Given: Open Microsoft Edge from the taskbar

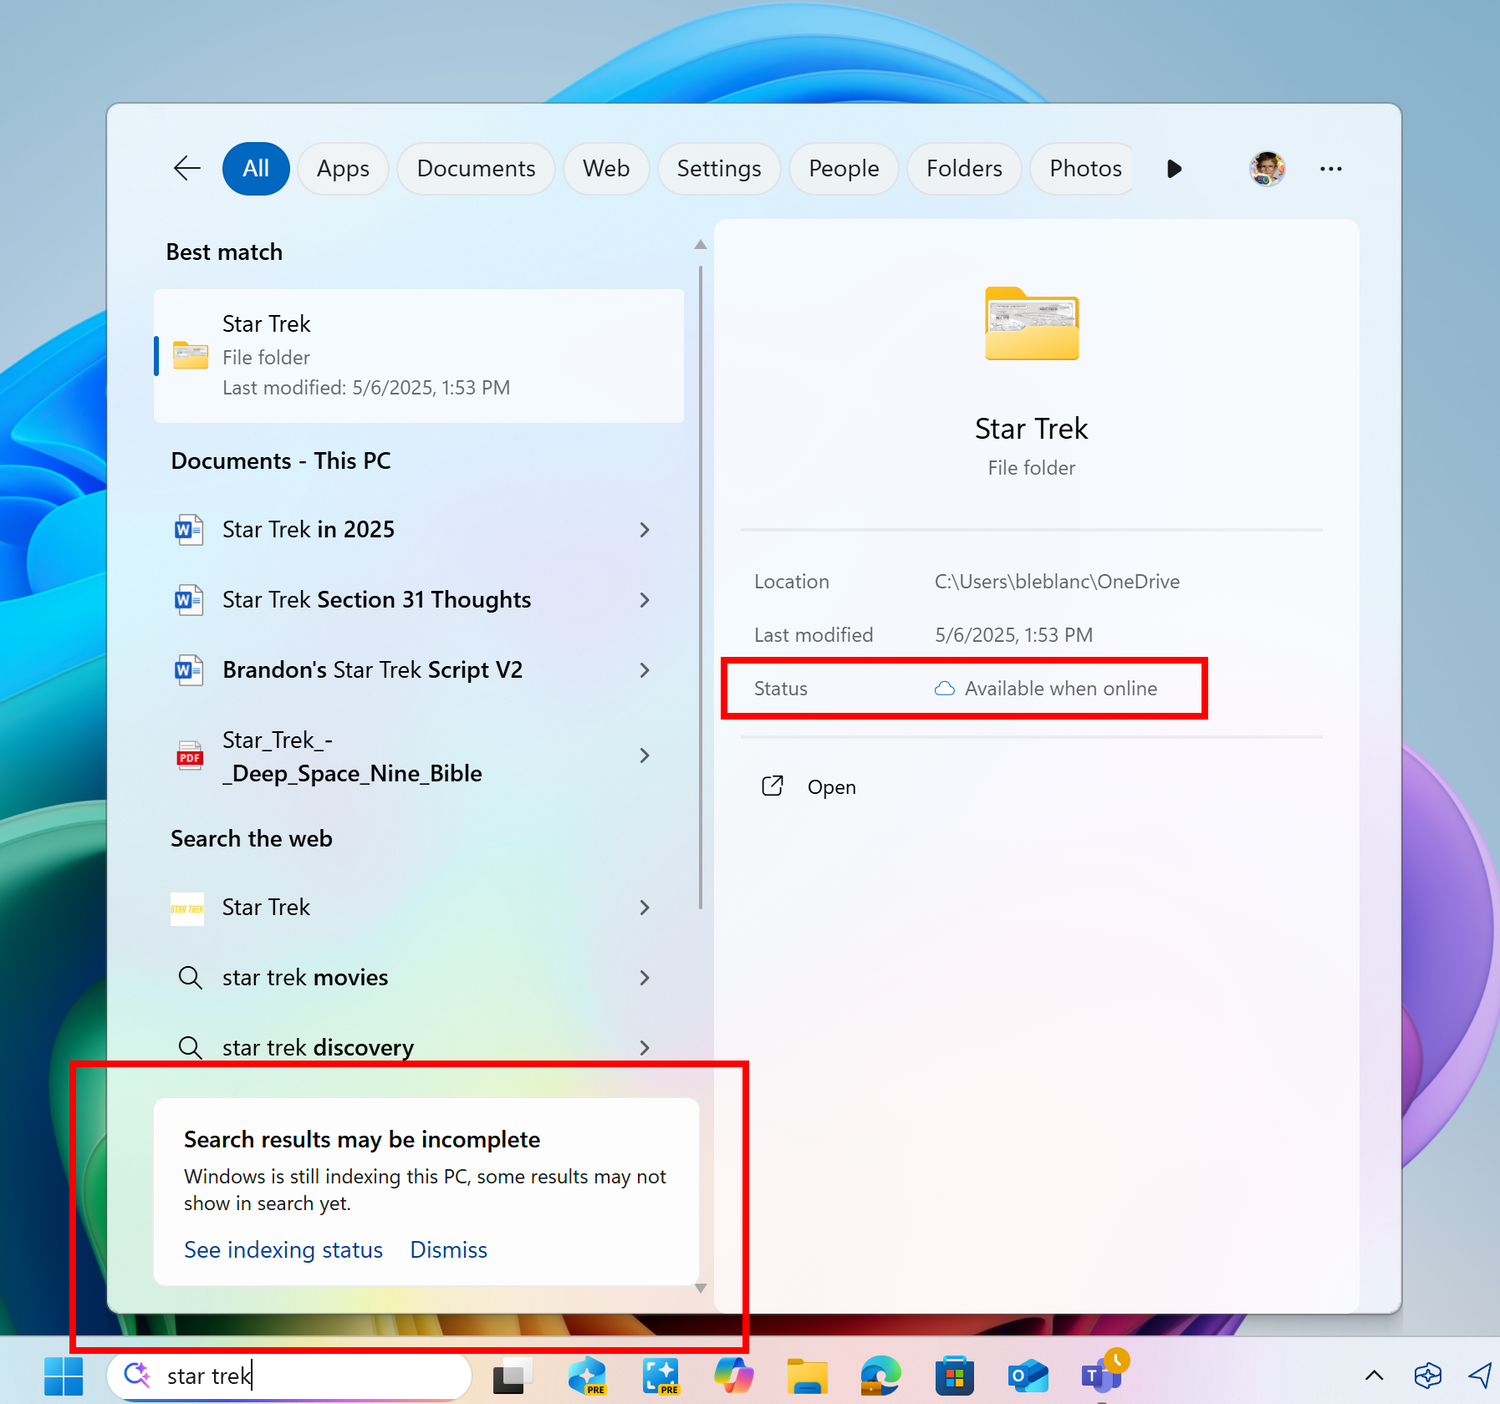Looking at the screenshot, I should 880,1376.
